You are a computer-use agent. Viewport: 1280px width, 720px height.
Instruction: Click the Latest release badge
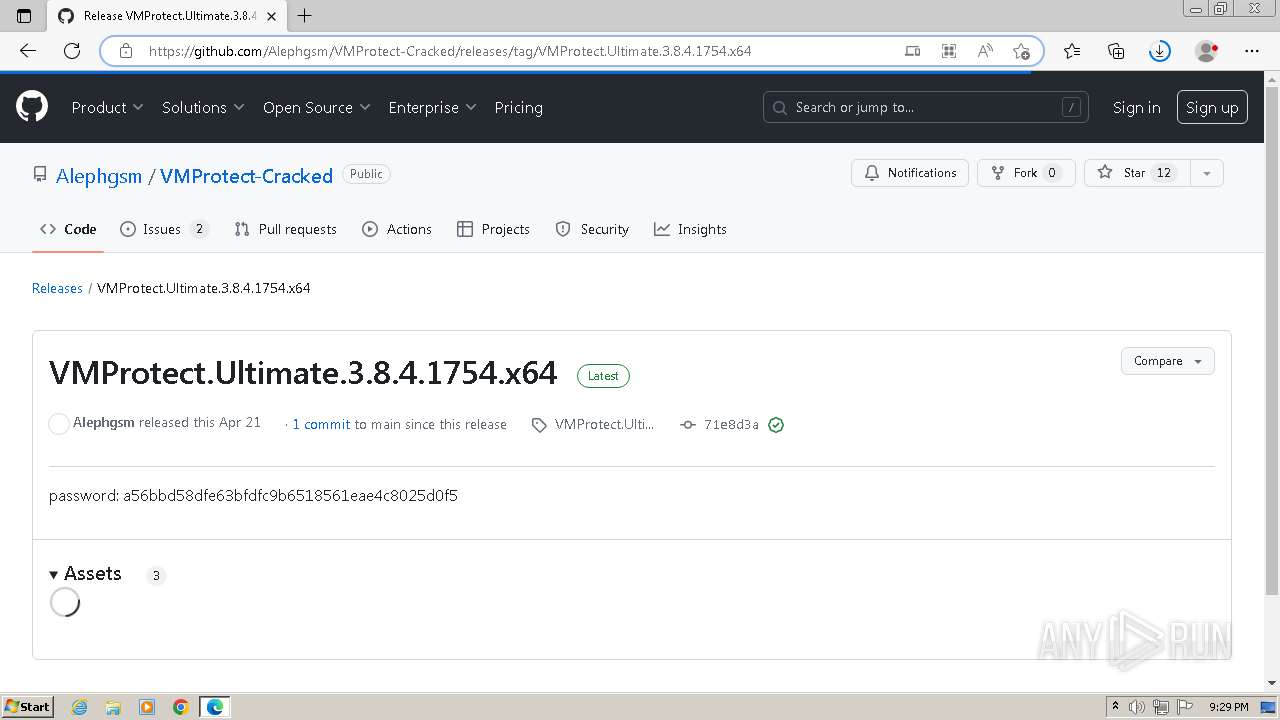click(x=603, y=376)
